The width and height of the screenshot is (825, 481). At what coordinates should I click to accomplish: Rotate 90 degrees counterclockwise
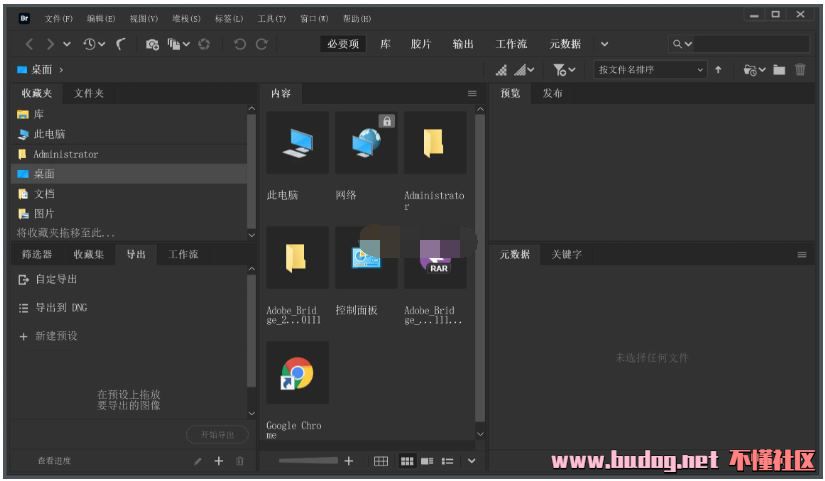click(240, 44)
